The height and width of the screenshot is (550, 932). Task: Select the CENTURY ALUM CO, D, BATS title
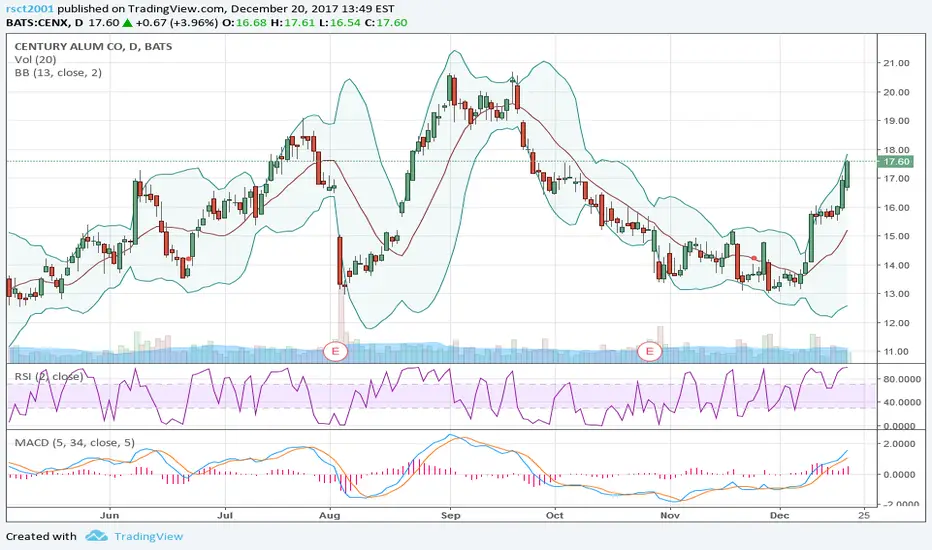point(93,46)
